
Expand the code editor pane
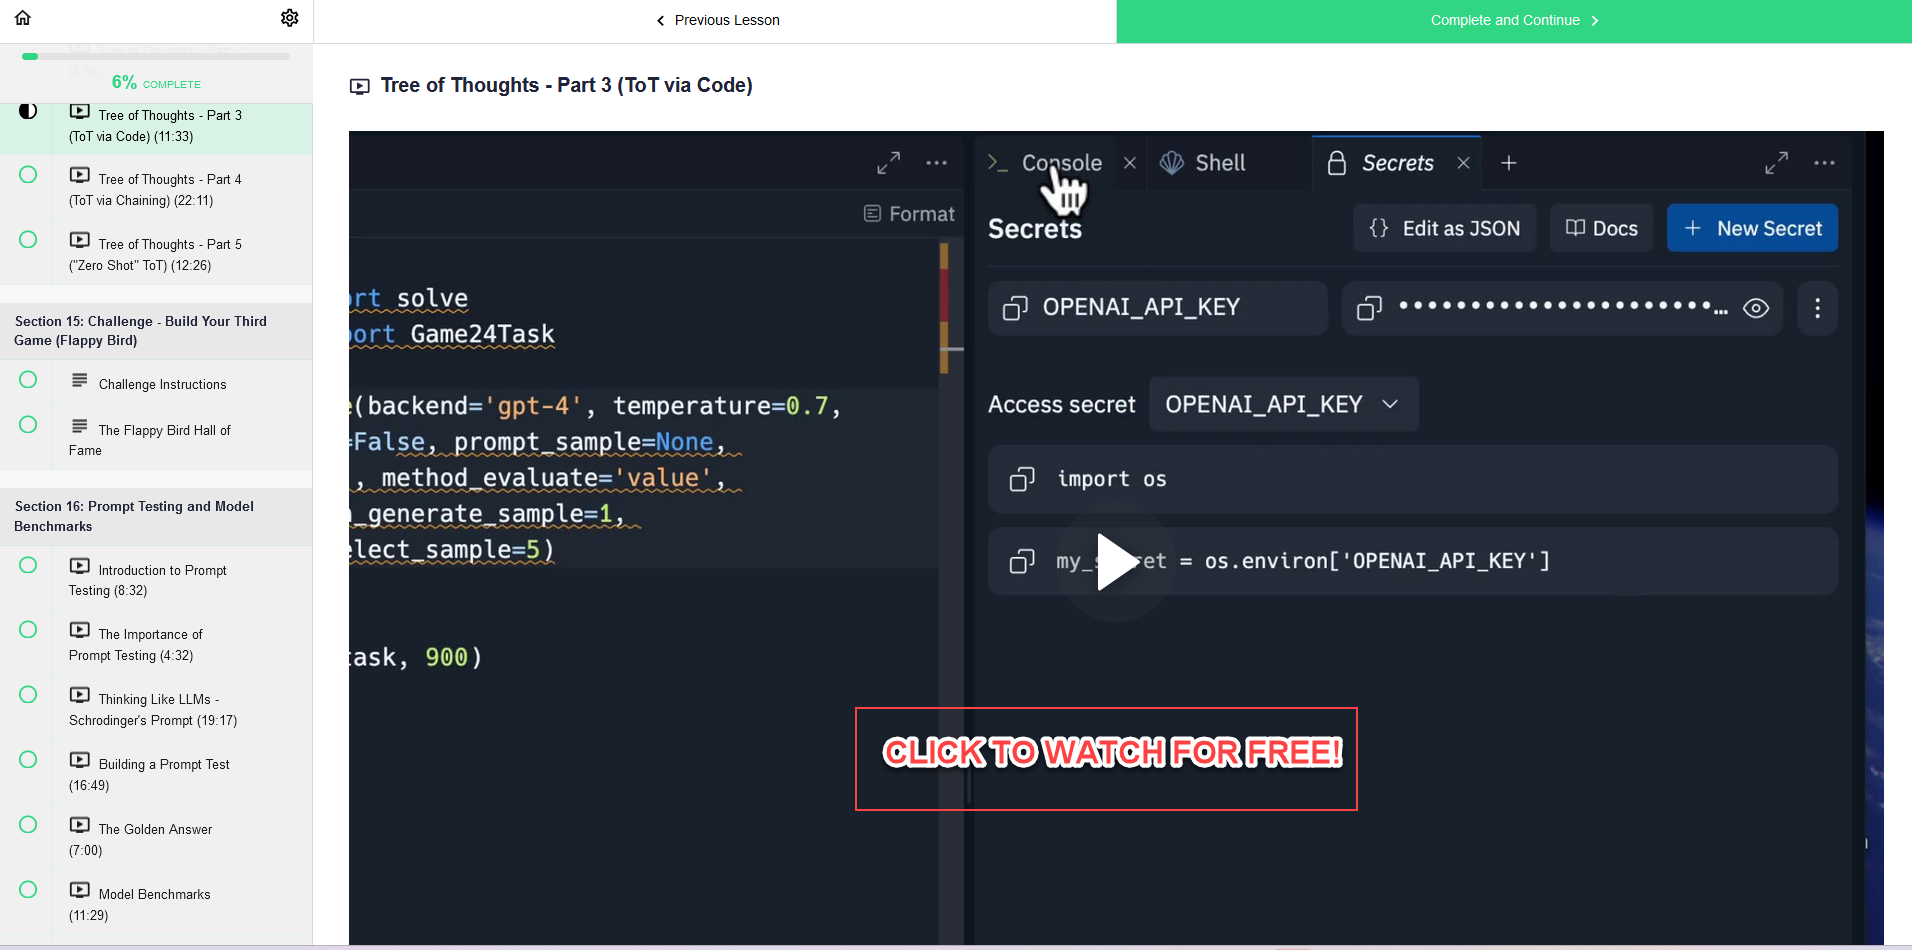tap(889, 163)
